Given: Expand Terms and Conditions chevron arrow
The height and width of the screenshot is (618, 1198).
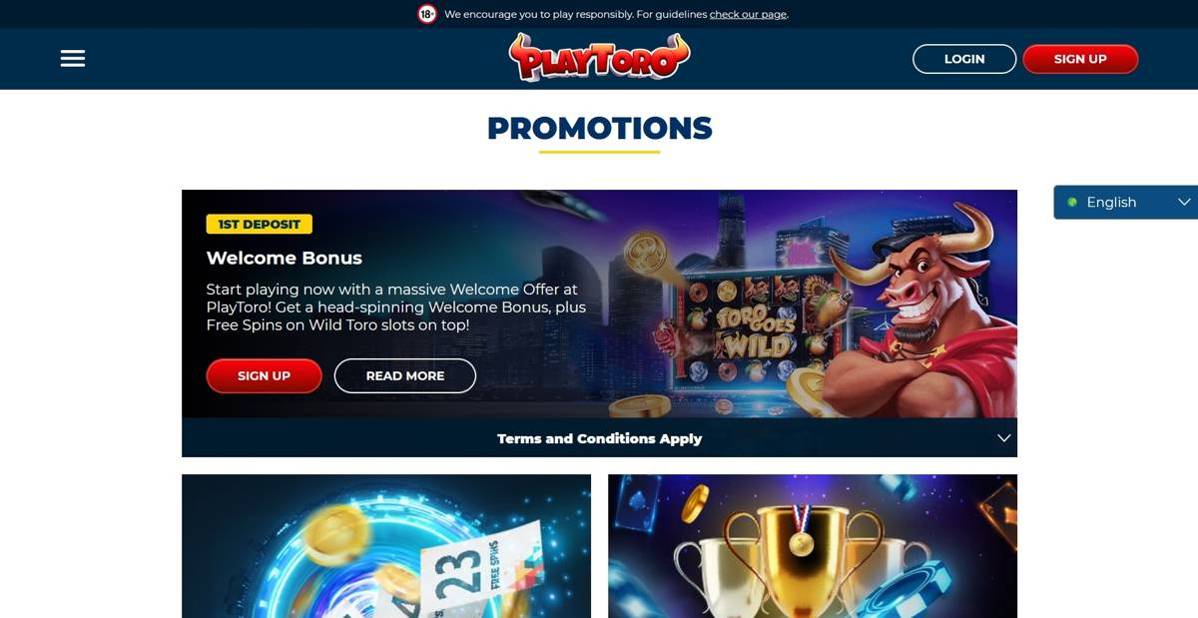Looking at the screenshot, I should click(x=1004, y=438).
